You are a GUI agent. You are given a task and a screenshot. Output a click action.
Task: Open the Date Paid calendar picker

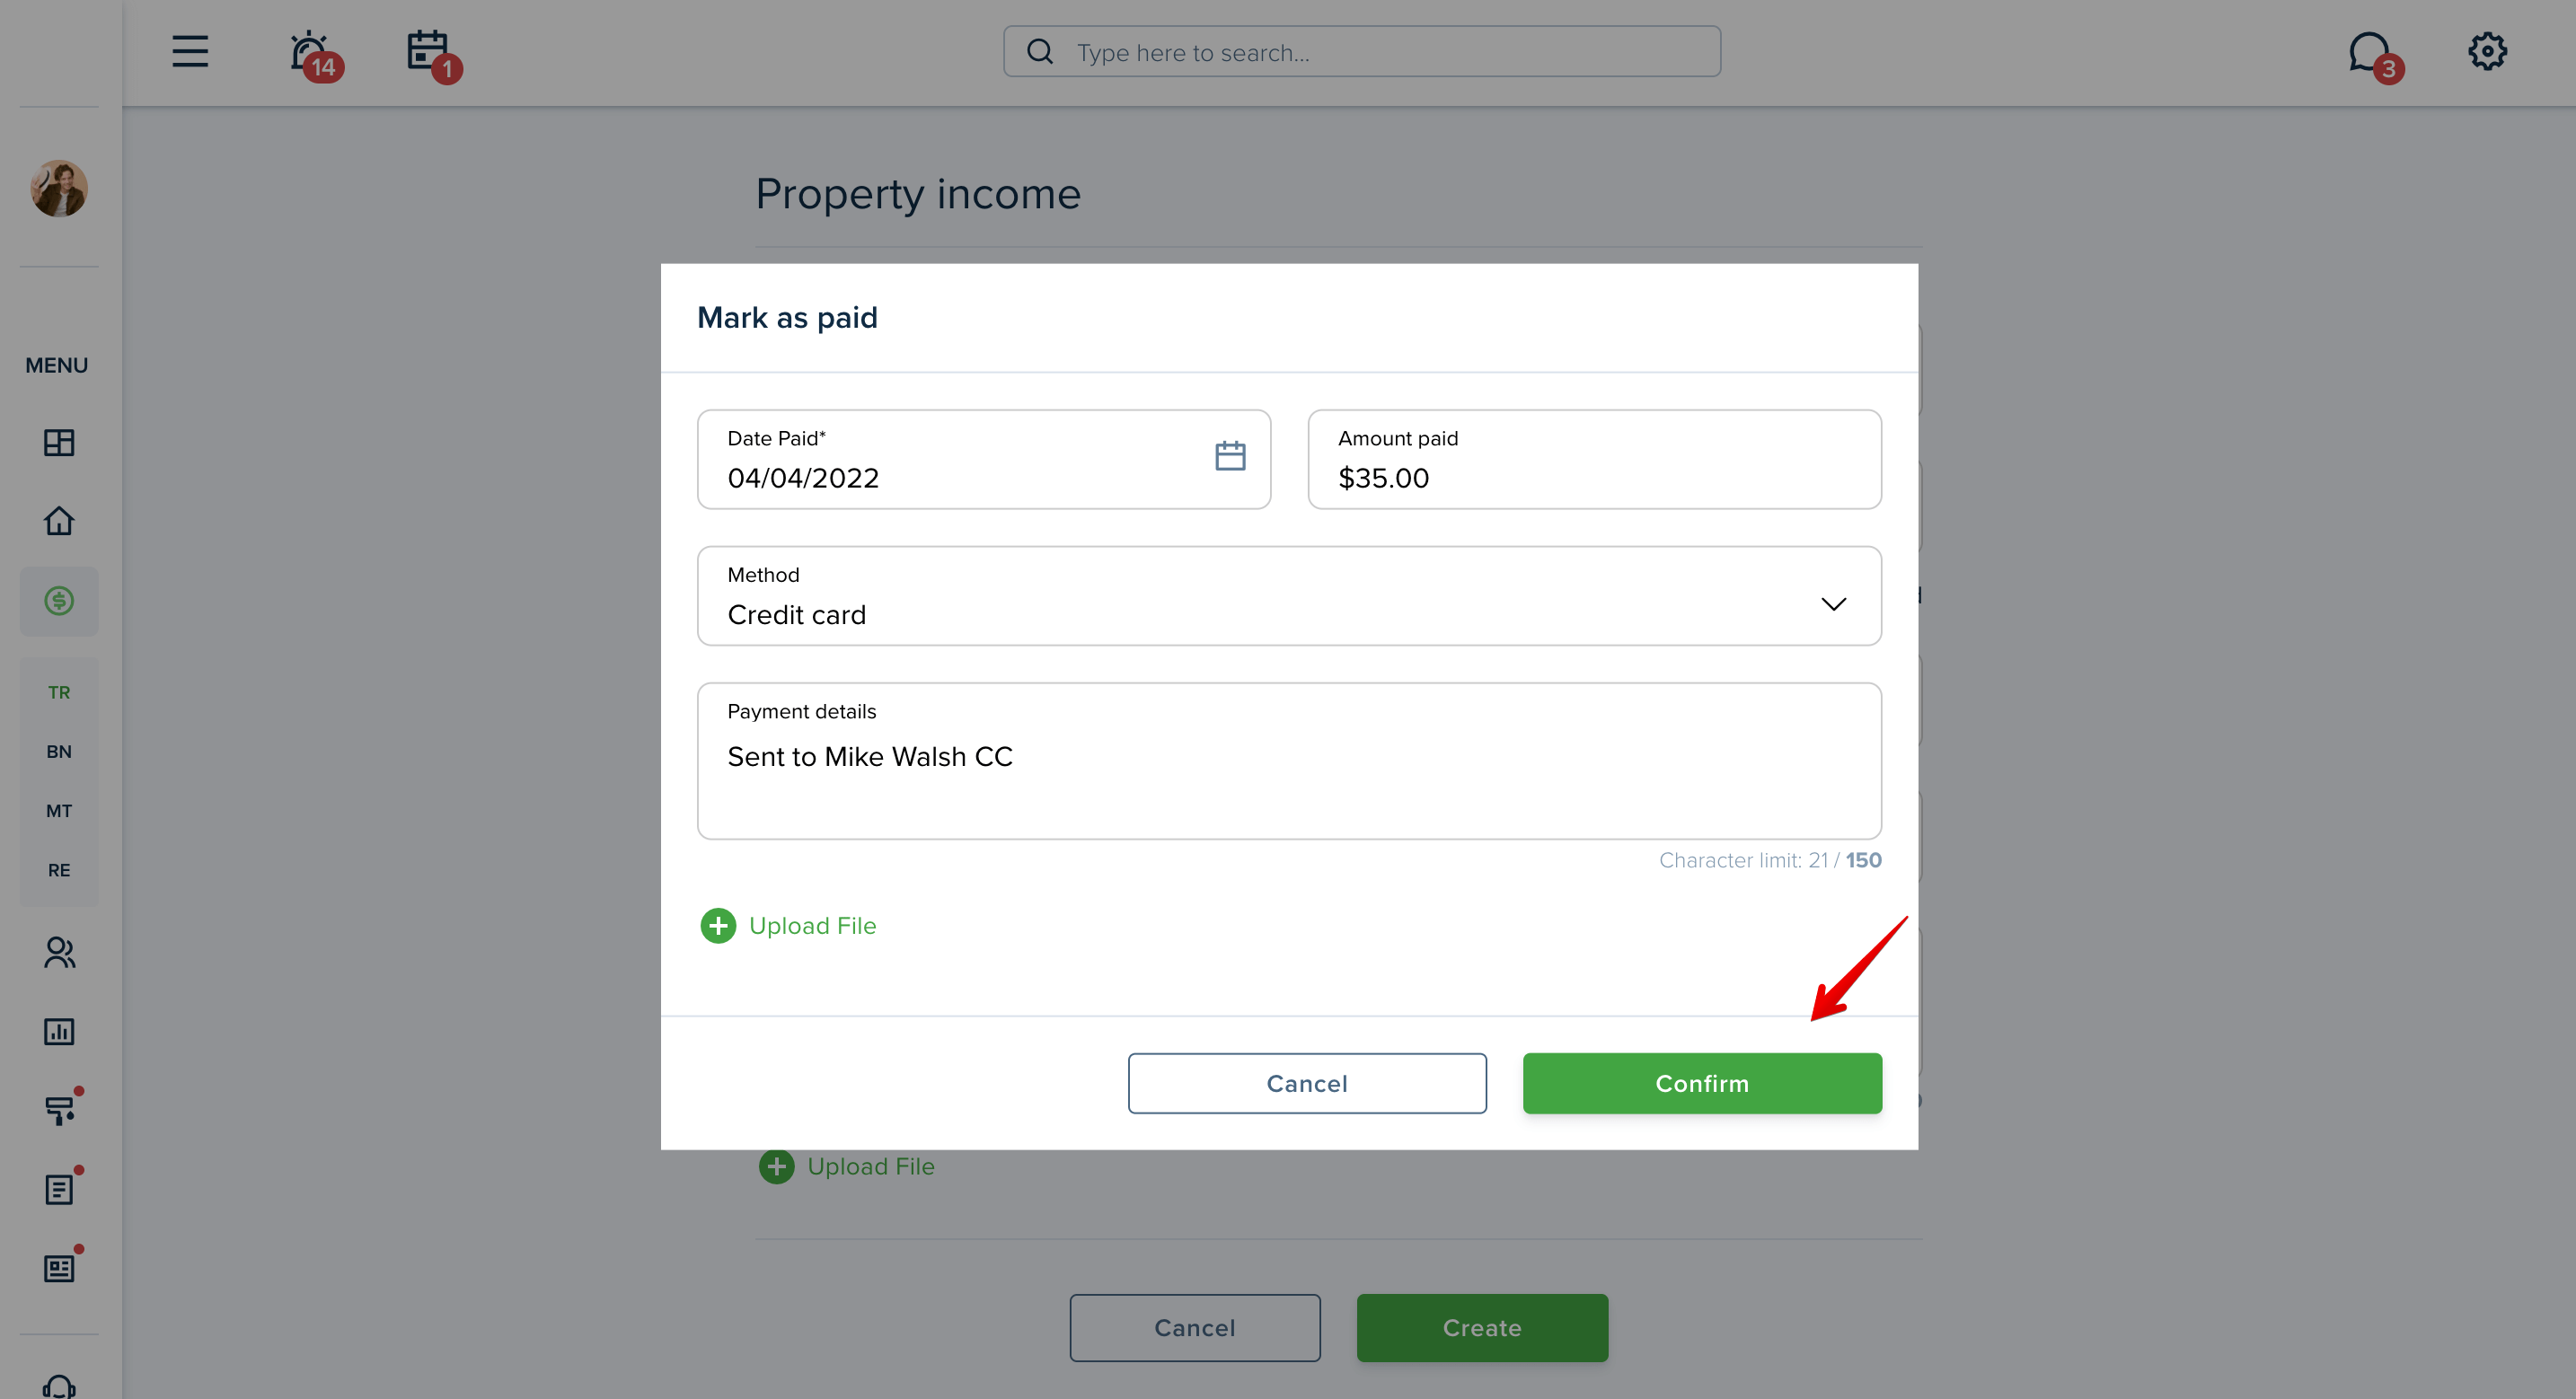coord(1230,456)
